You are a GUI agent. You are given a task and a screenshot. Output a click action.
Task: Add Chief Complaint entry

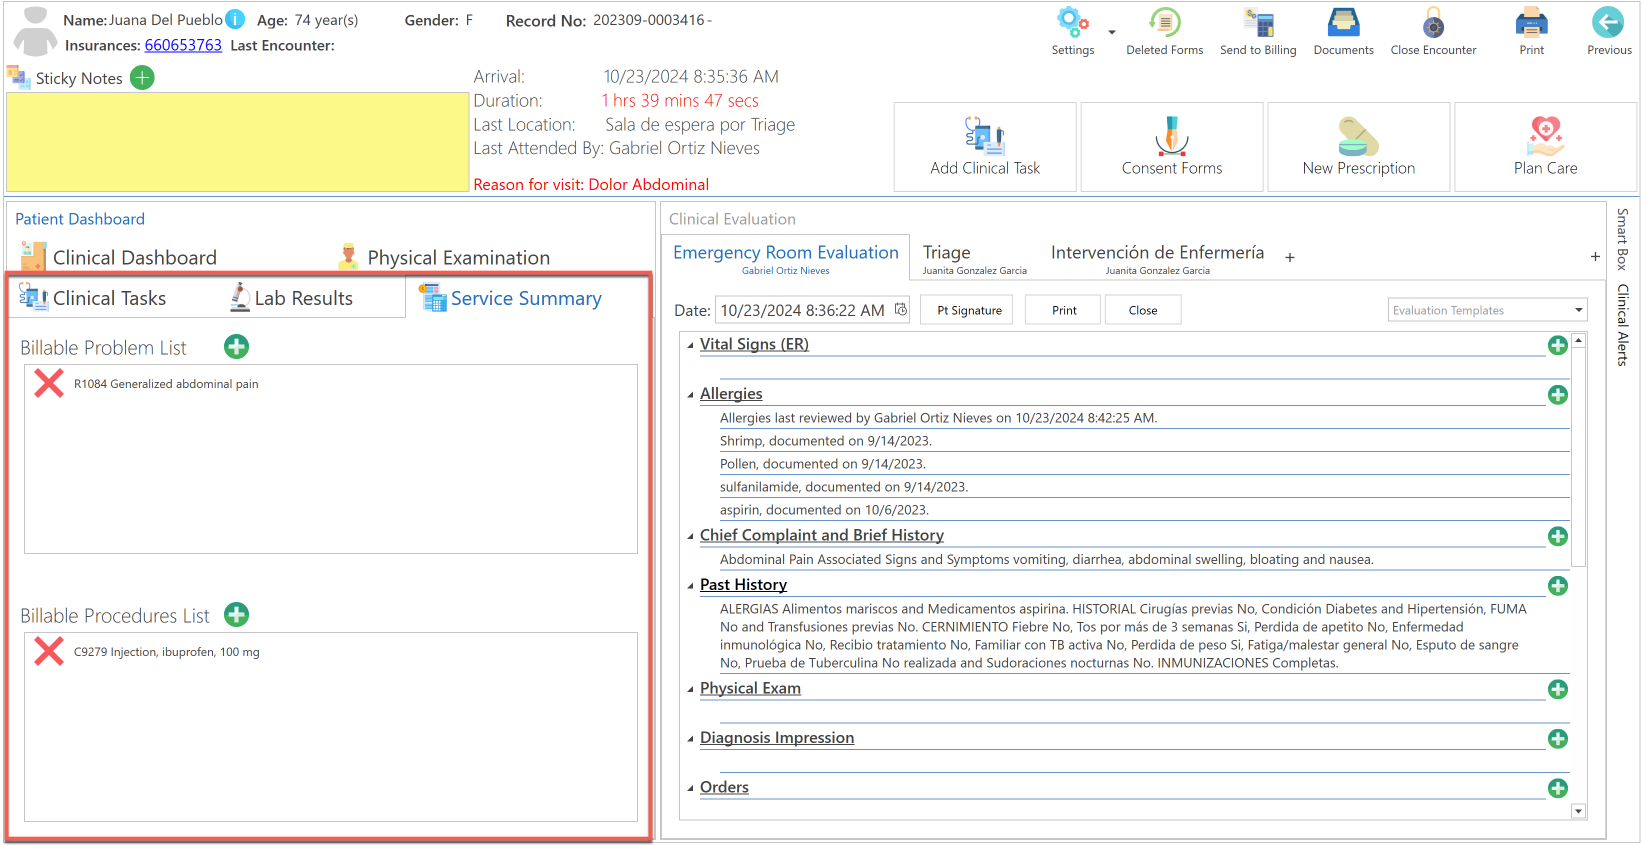coord(1557,537)
